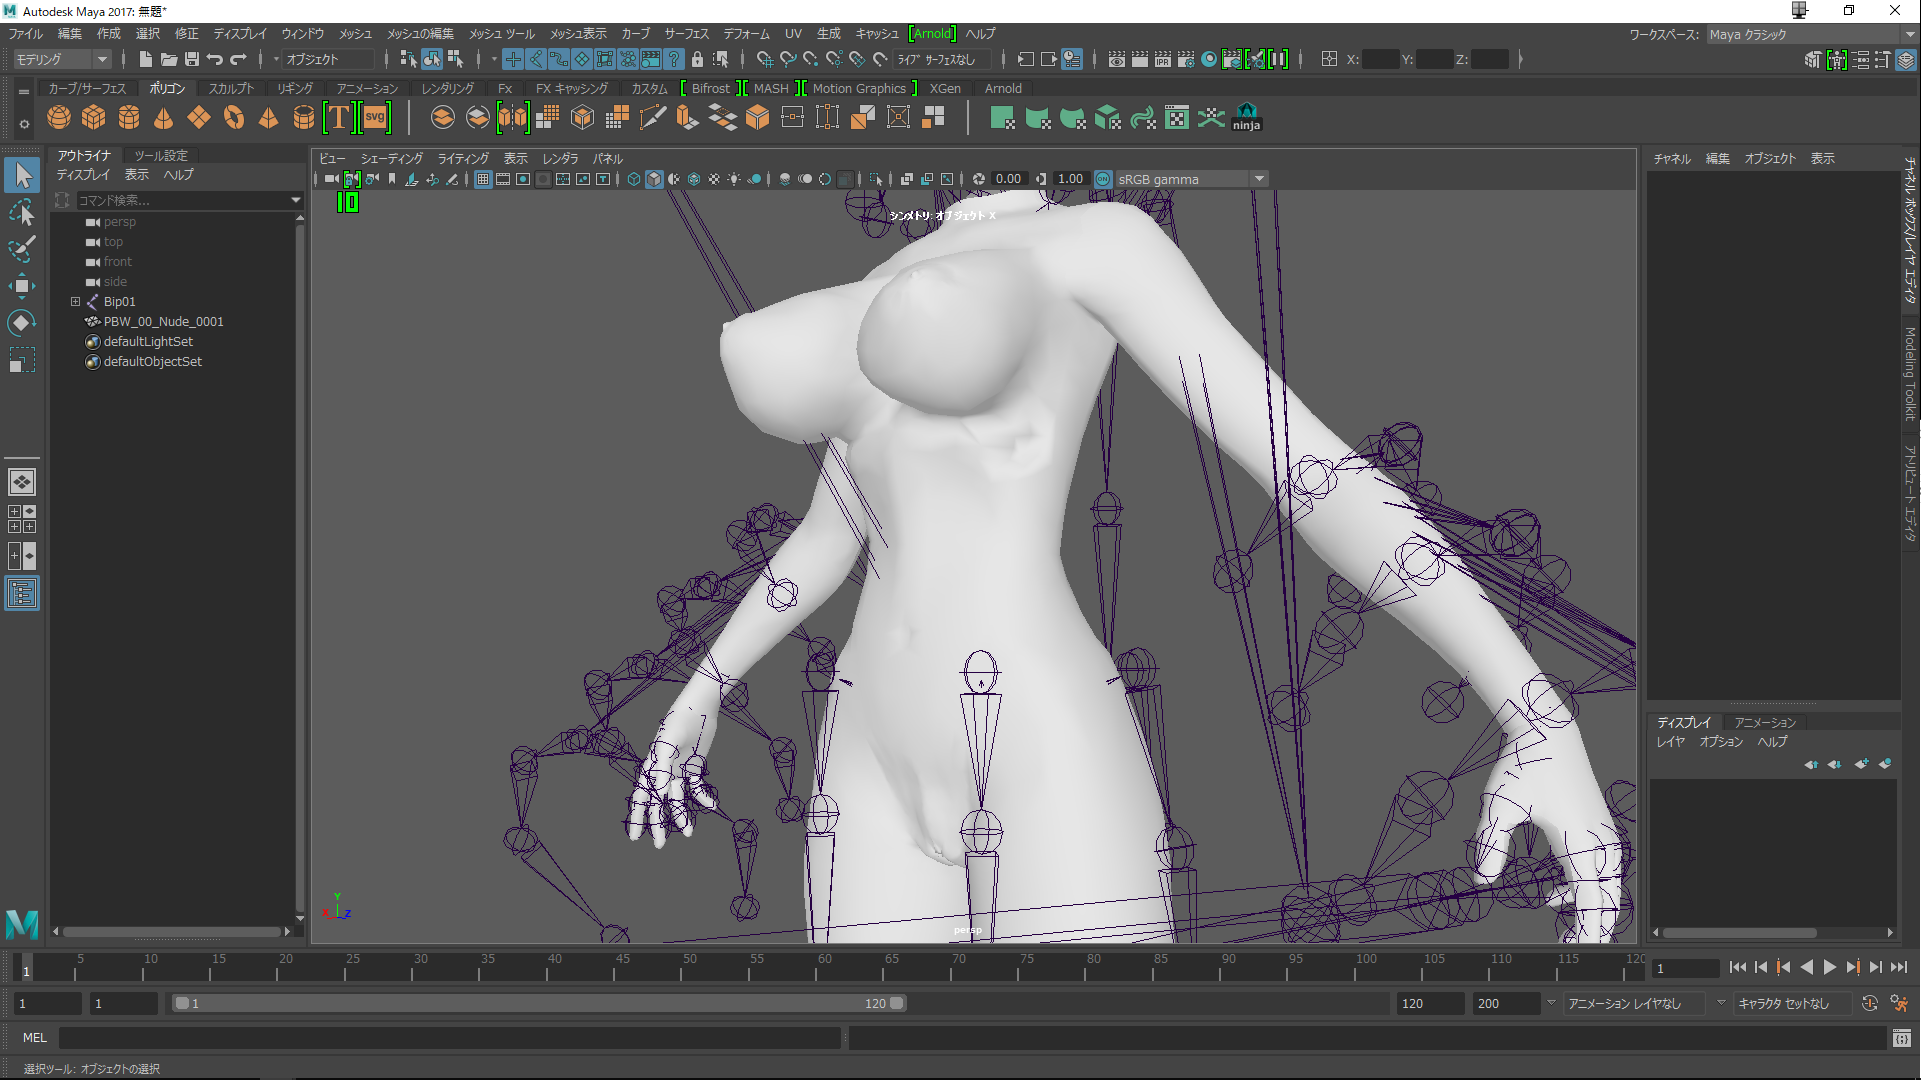The height and width of the screenshot is (1080, 1921).
Task: Activate the Rotate tool in toolbox
Action: [x=22, y=322]
